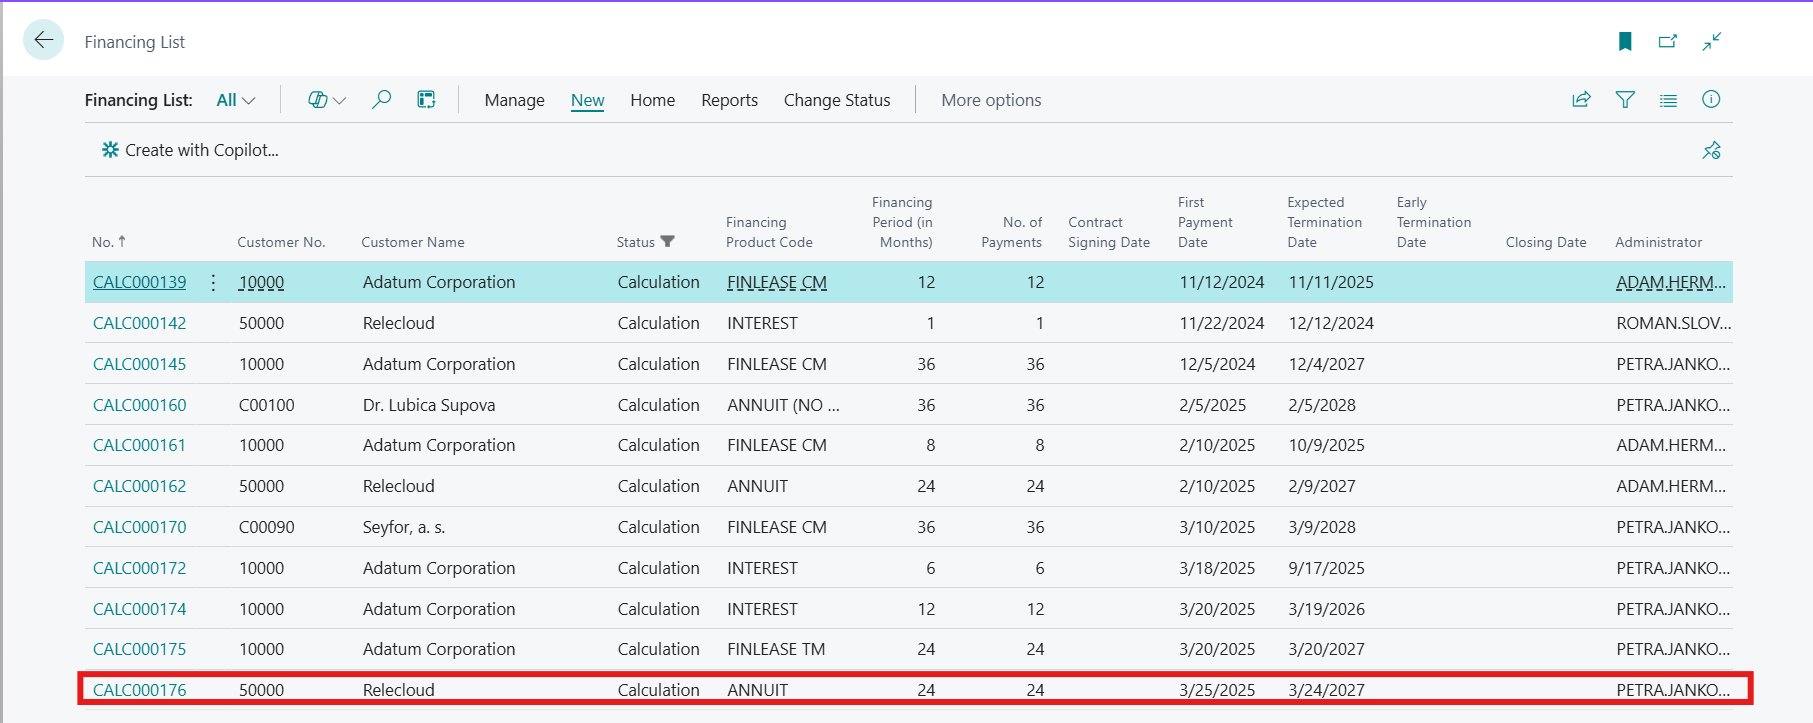This screenshot has height=723, width=1813.
Task: Open page in new window icon
Action: click(x=1668, y=41)
